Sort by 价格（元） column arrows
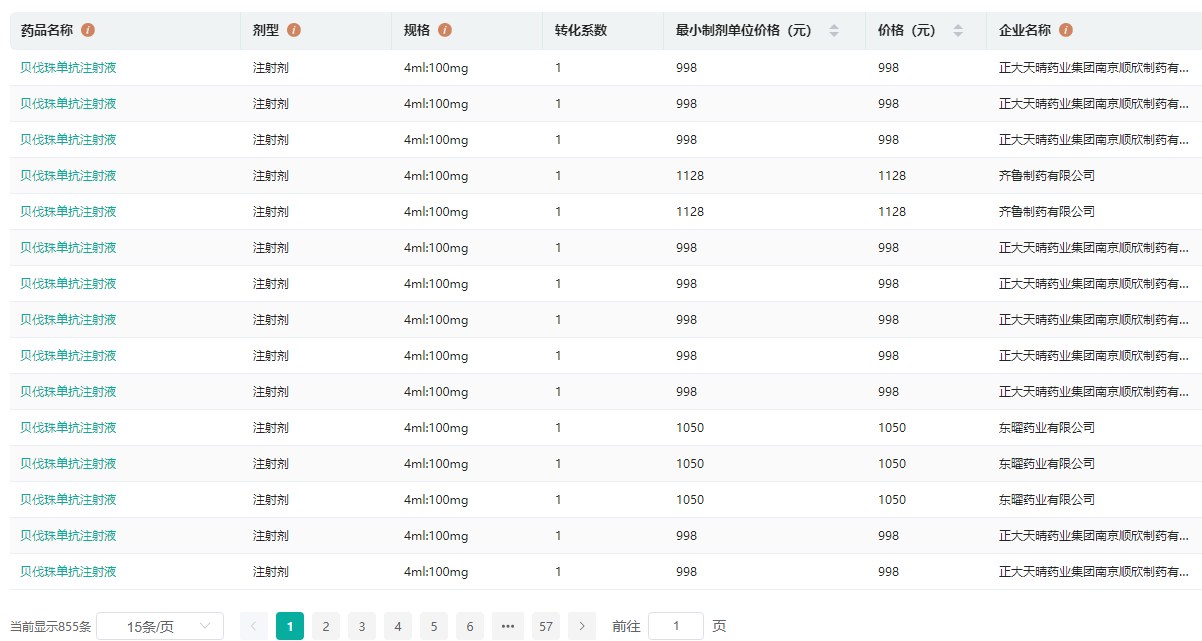Screen dimensions: 1202x641 (x=958, y=30)
